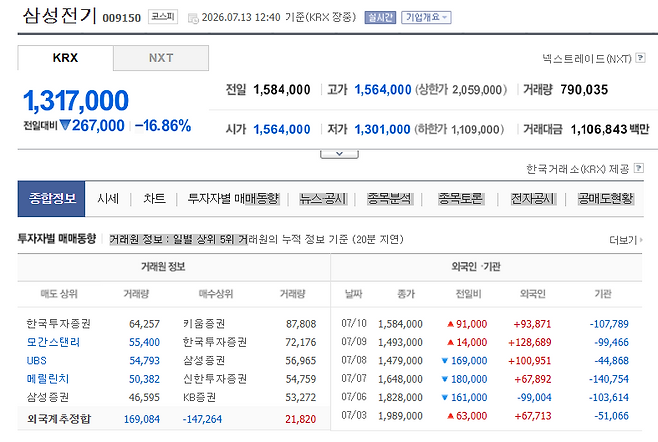Screen dimensions: 658x442
Task: Toggle the 실시간 realtime button
Action: pos(380,17)
